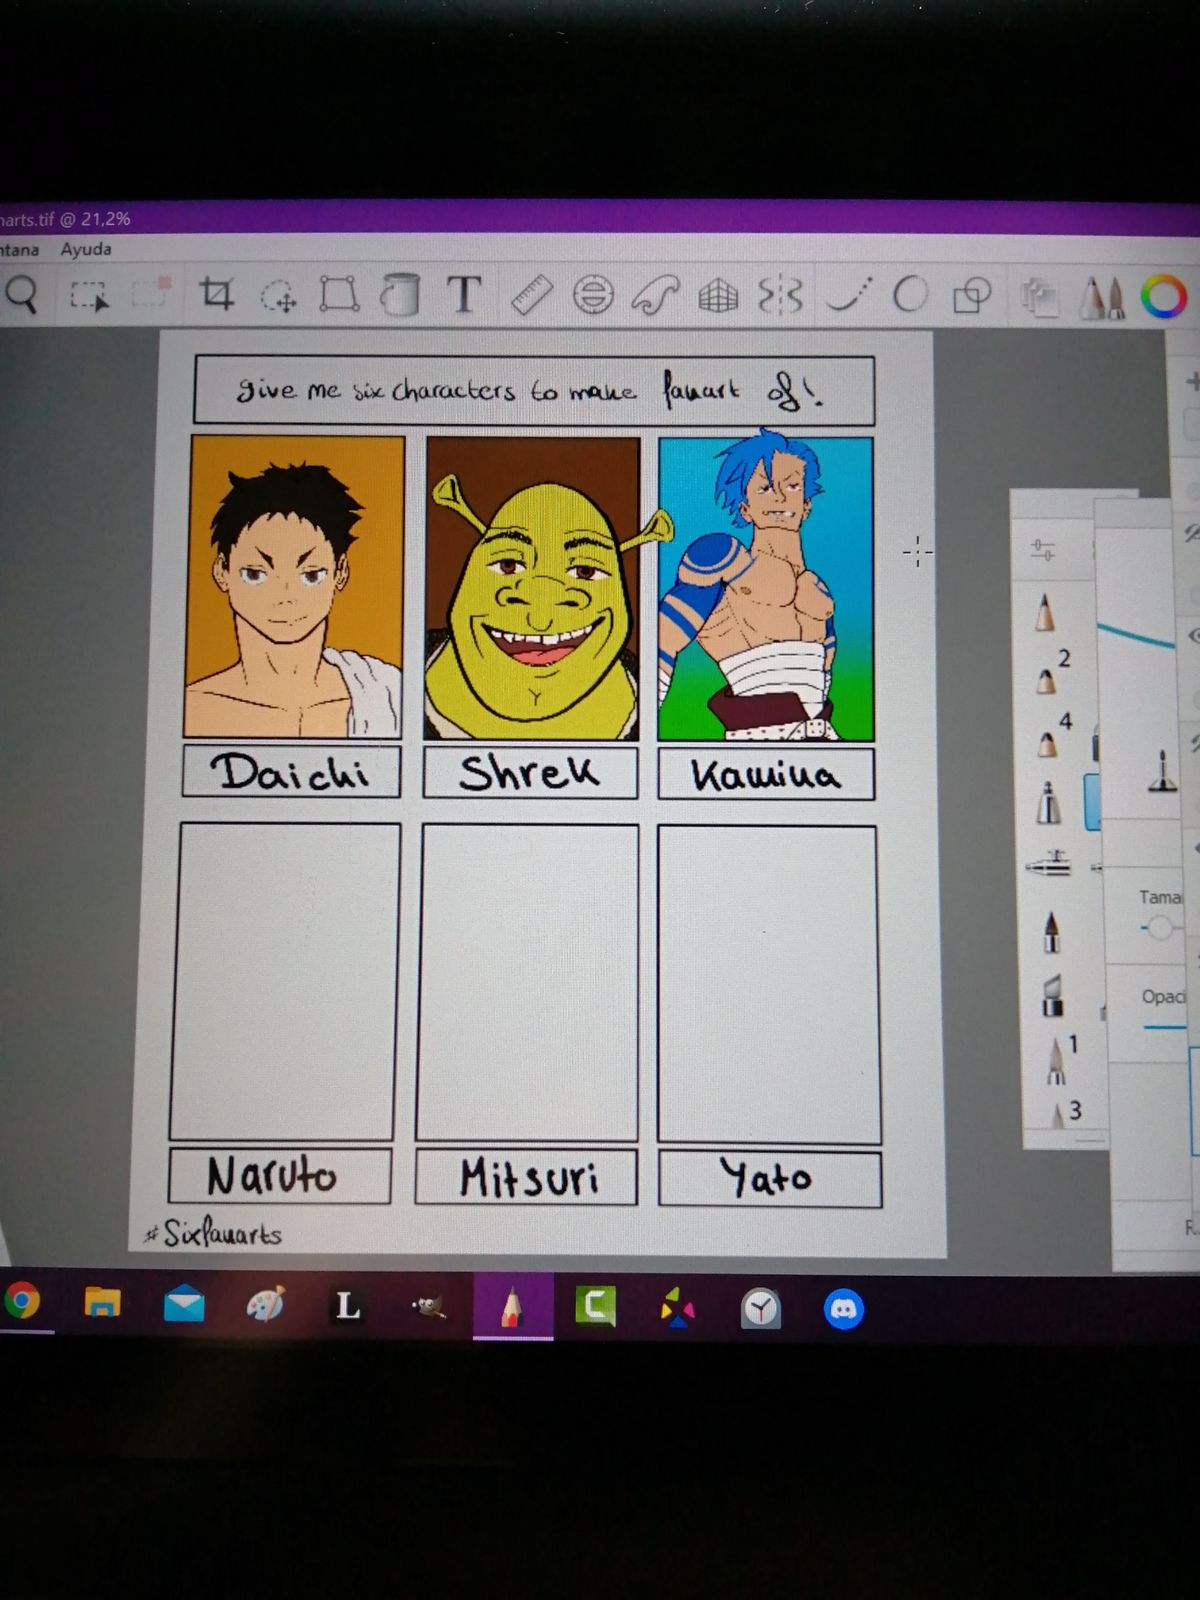Click the Opacidad opacity slider
The image size is (1200, 1600).
[x=1166, y=1027]
